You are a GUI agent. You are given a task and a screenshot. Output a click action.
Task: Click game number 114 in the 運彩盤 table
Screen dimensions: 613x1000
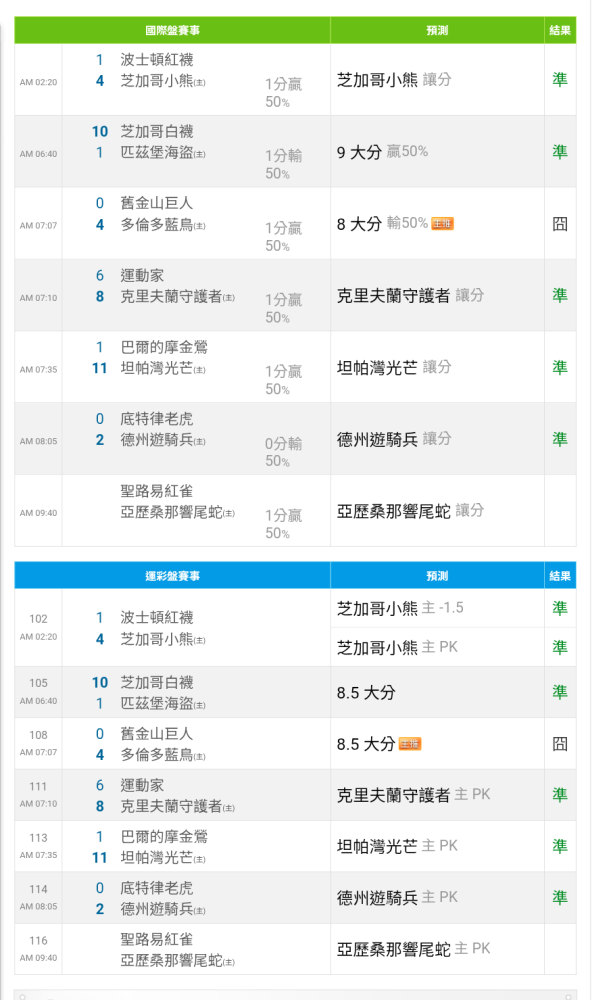(38, 889)
